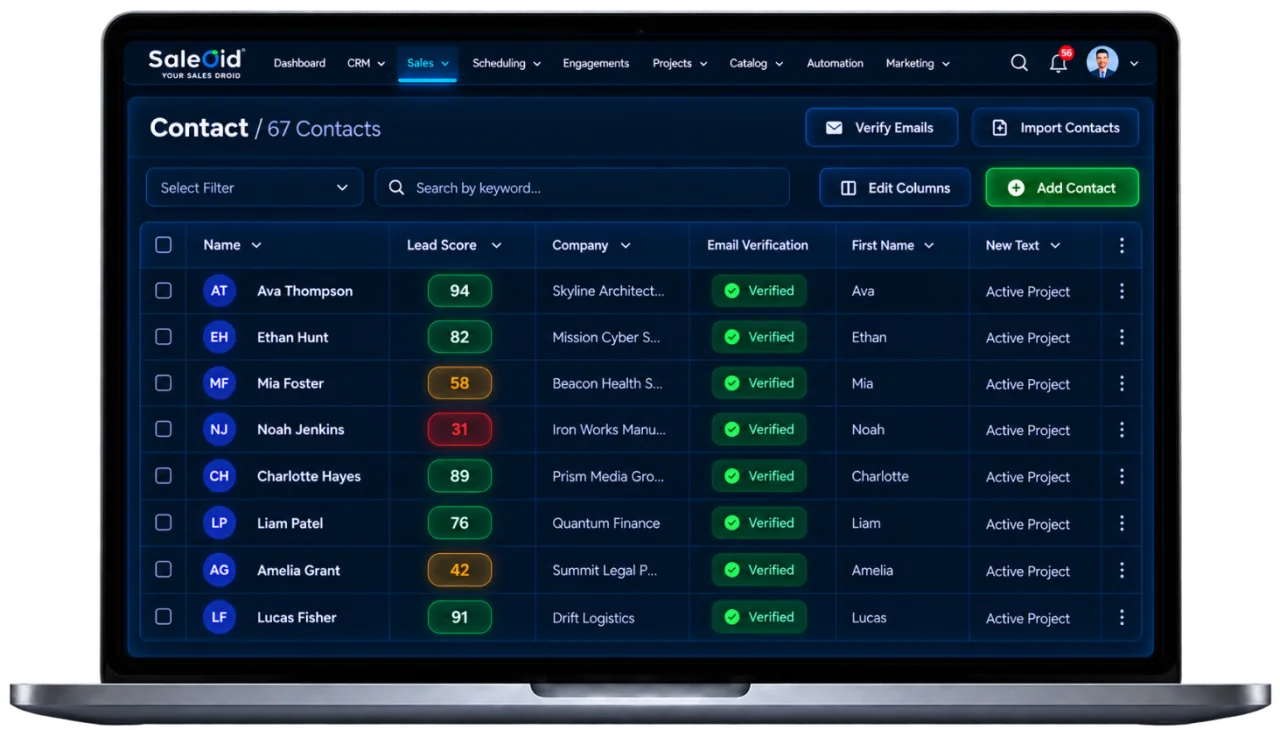Click the LP avatar for Liam Patel
This screenshot has height=730, width=1280.
click(x=219, y=523)
